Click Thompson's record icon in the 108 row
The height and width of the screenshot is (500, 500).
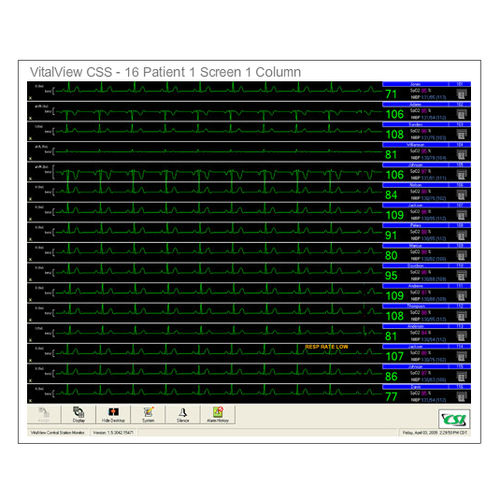coord(461,317)
